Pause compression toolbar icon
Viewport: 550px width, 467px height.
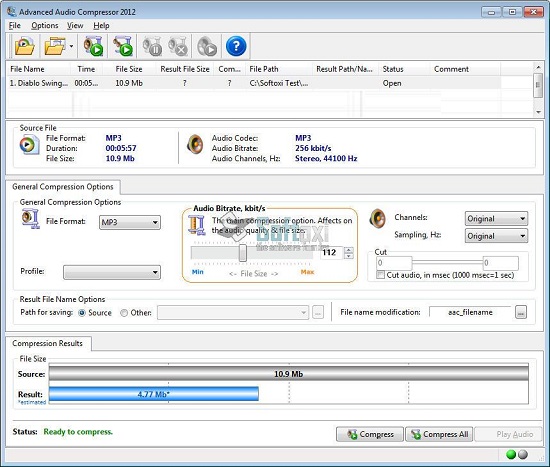pyautogui.click(x=152, y=46)
